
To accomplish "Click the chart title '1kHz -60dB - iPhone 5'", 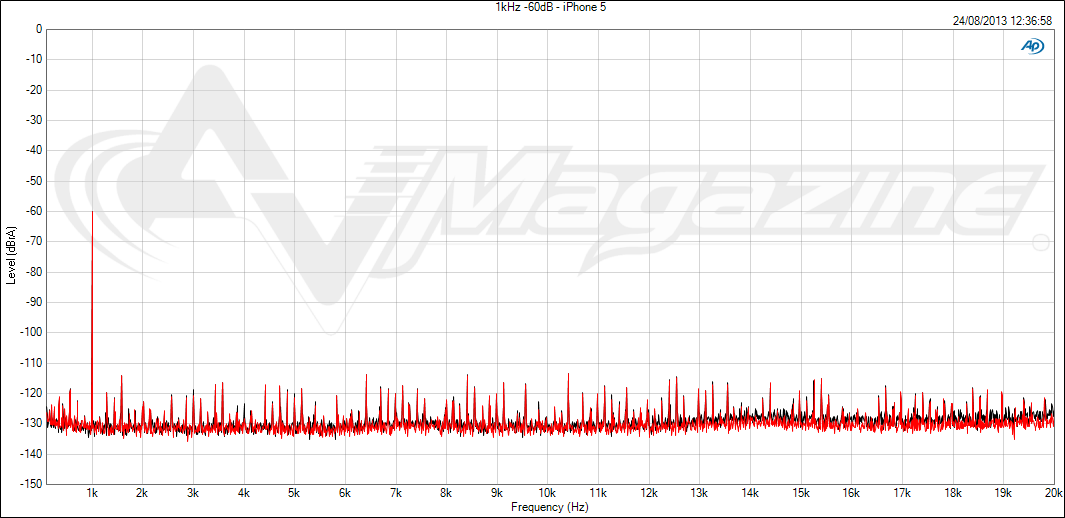I will point(551,7).
